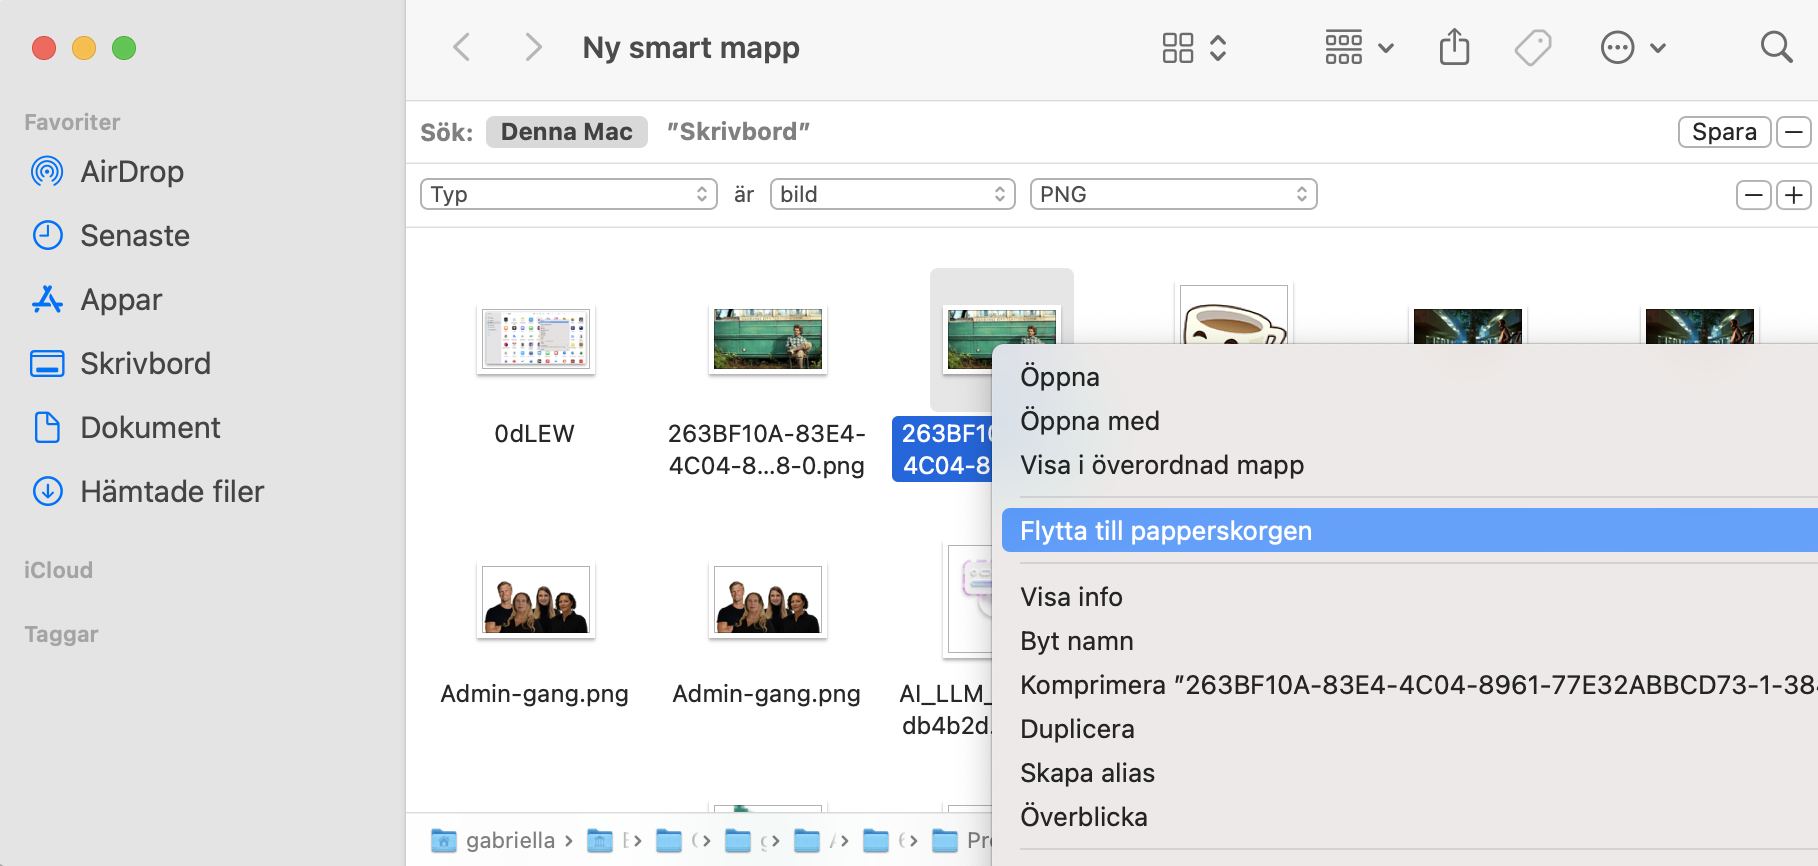Image resolution: width=1818 pixels, height=866 pixels.
Task: Select the 0dLEW screenshot thumbnail
Action: 536,339
